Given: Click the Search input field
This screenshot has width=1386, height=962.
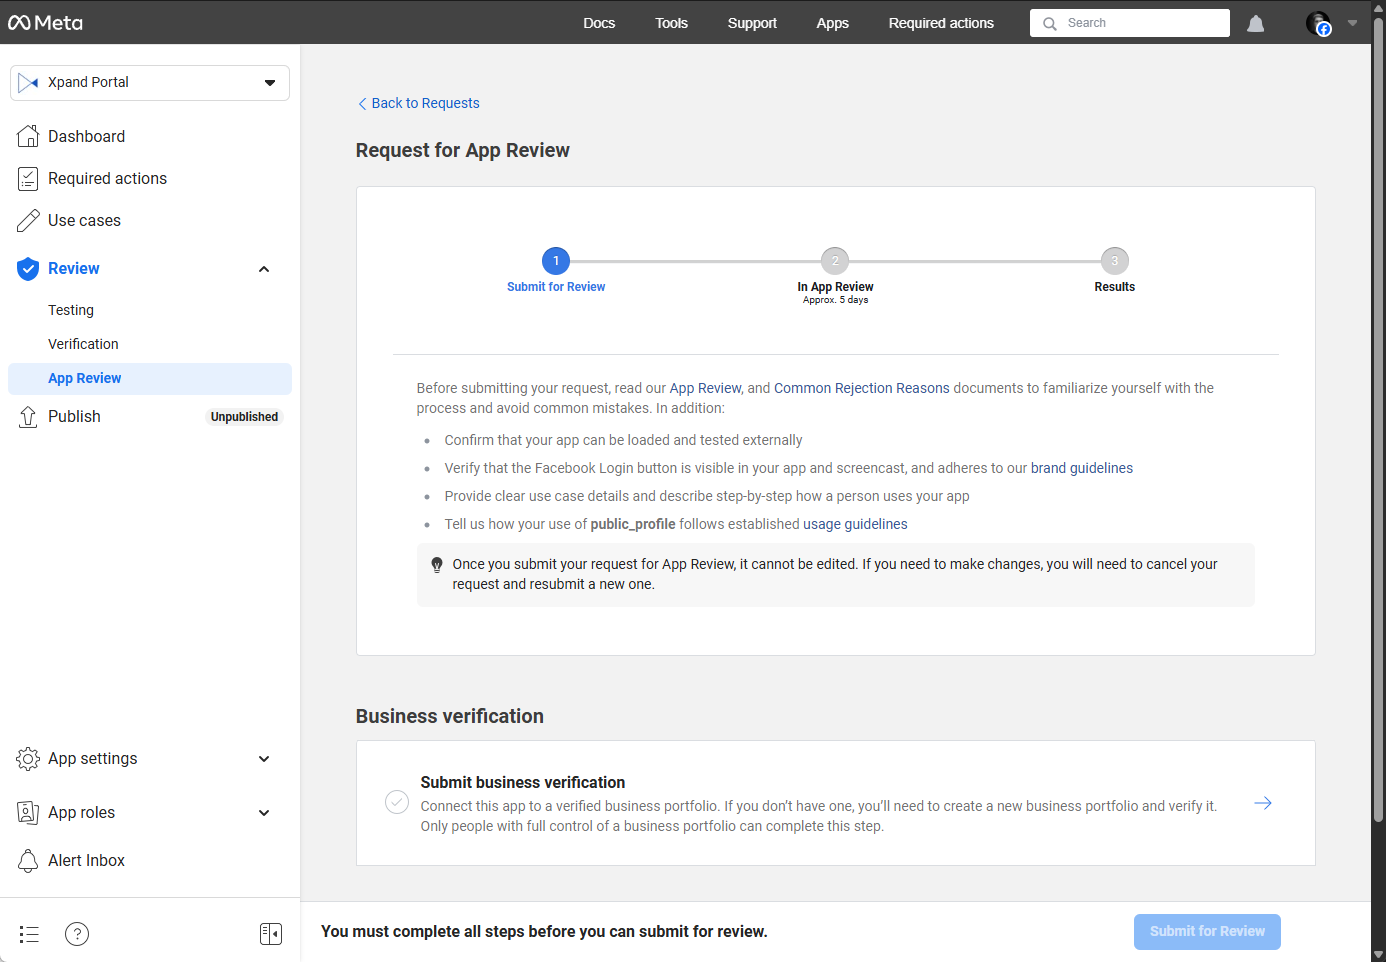Looking at the screenshot, I should [1130, 23].
